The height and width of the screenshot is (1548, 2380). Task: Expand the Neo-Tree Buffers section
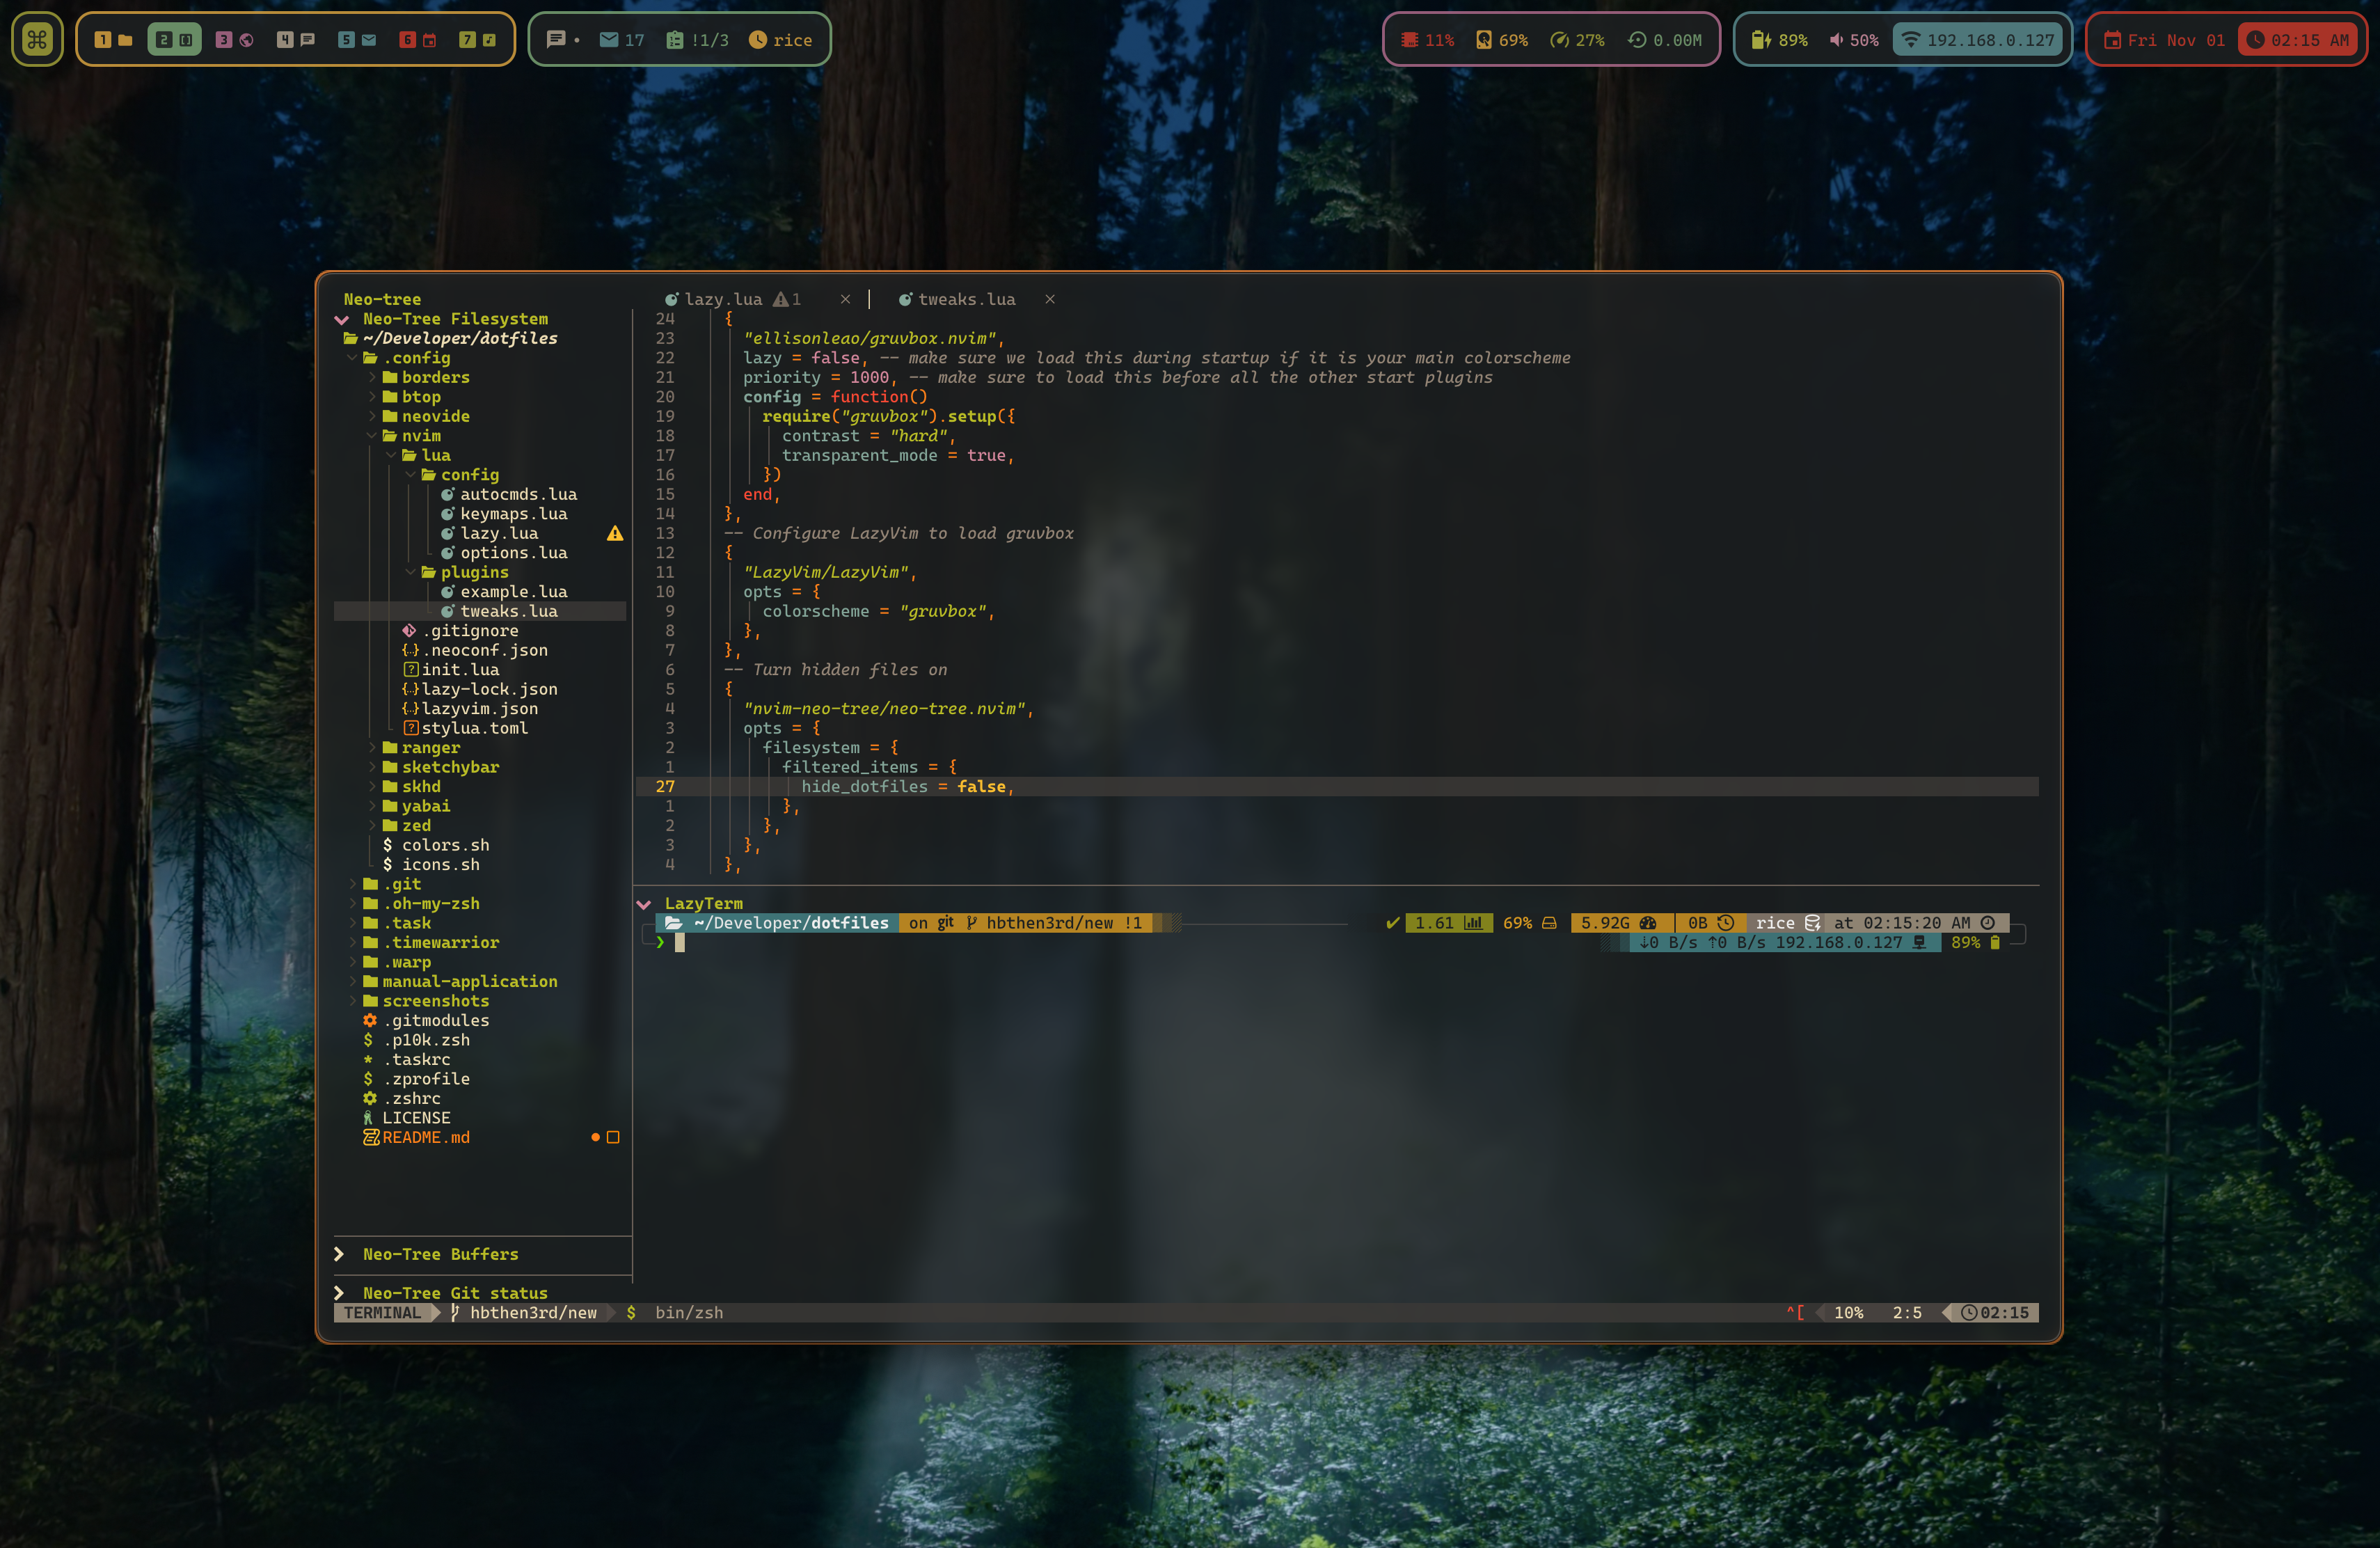point(339,1254)
